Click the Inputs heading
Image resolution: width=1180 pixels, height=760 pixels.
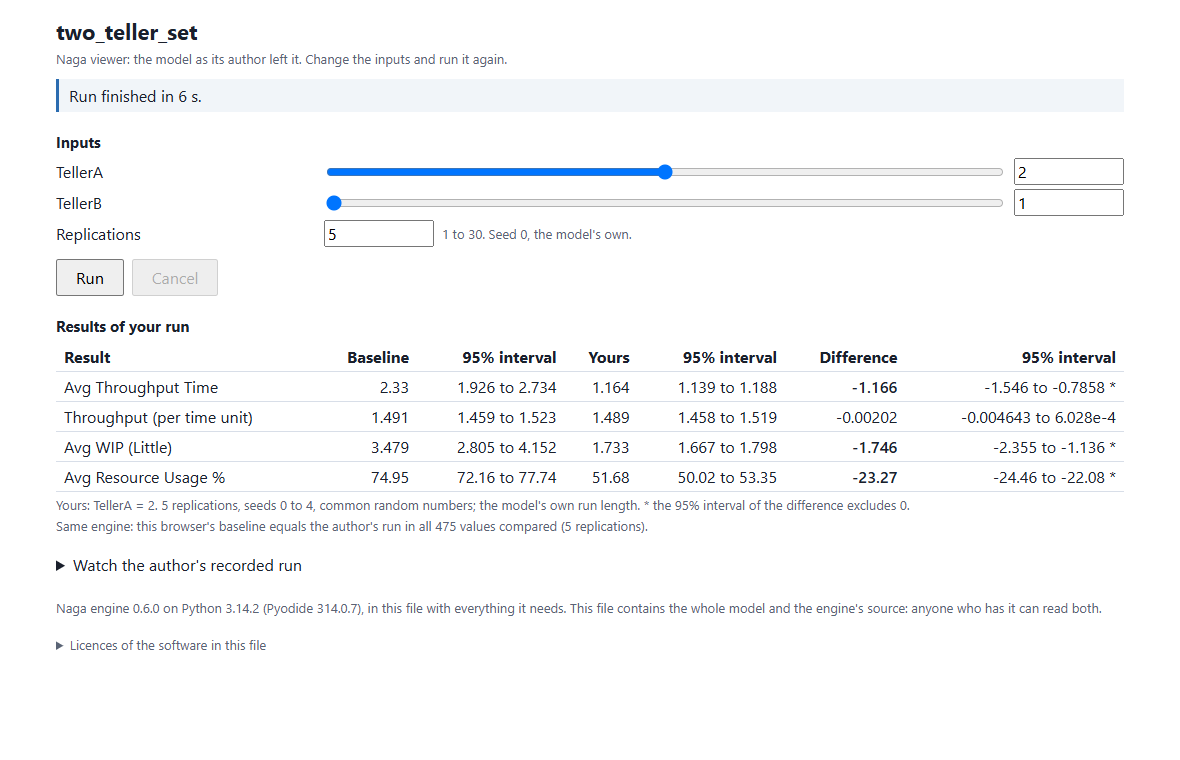click(x=78, y=143)
